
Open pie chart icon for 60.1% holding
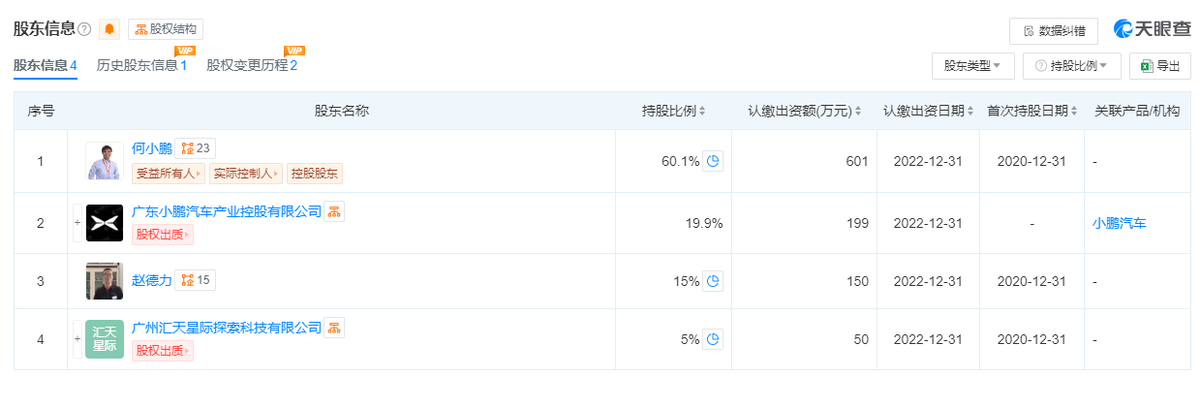[713, 161]
